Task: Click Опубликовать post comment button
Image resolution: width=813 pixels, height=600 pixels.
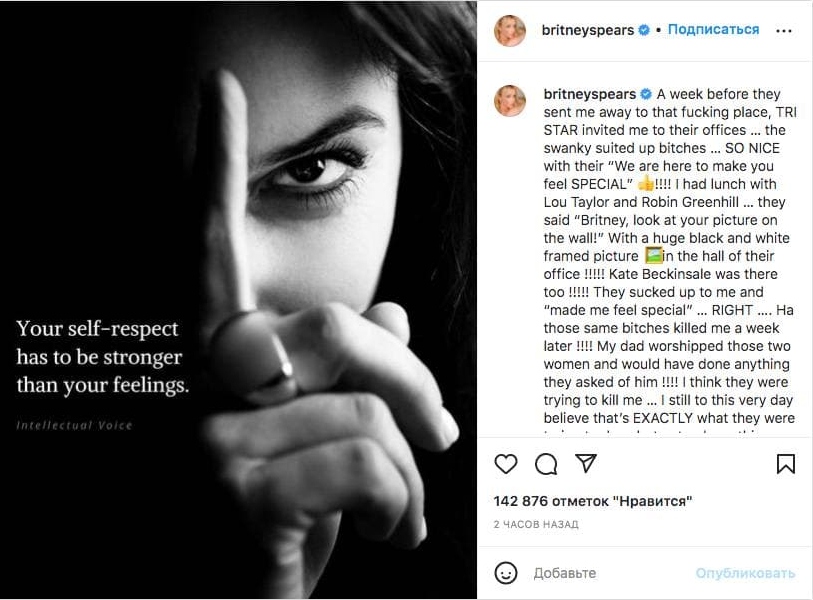Action: coord(745,573)
